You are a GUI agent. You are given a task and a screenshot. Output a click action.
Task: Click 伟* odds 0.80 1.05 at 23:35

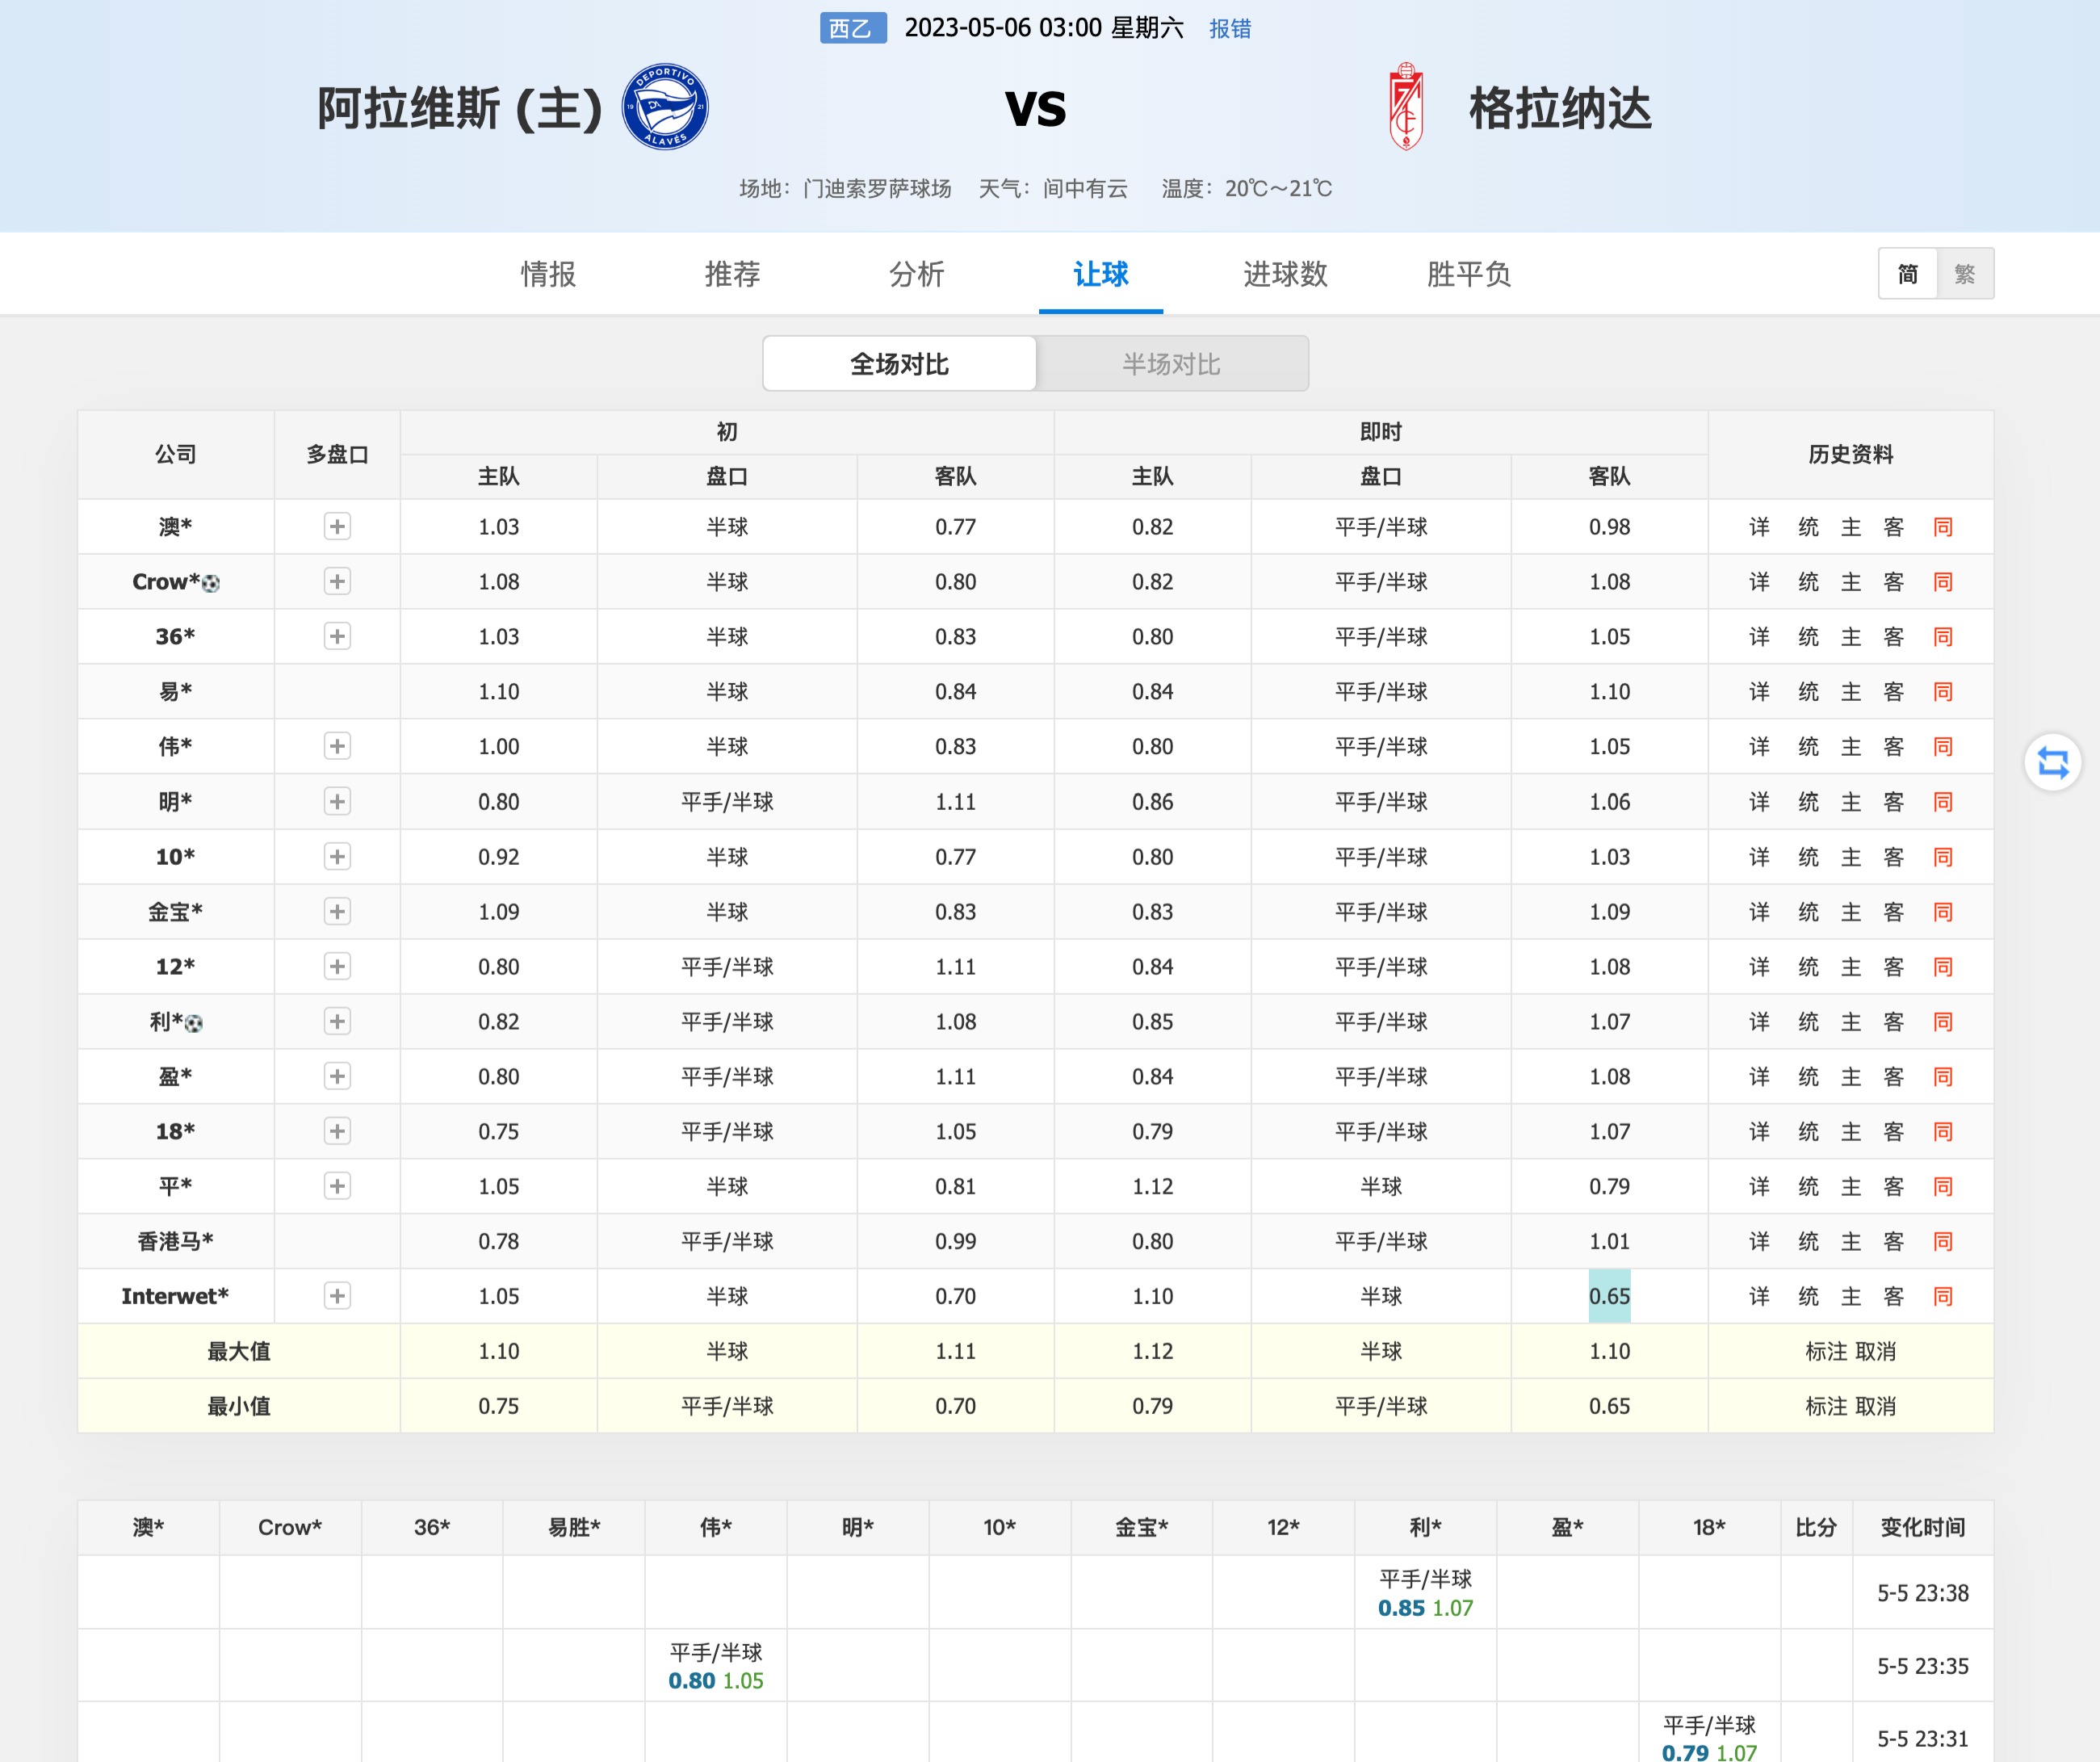tap(716, 1681)
